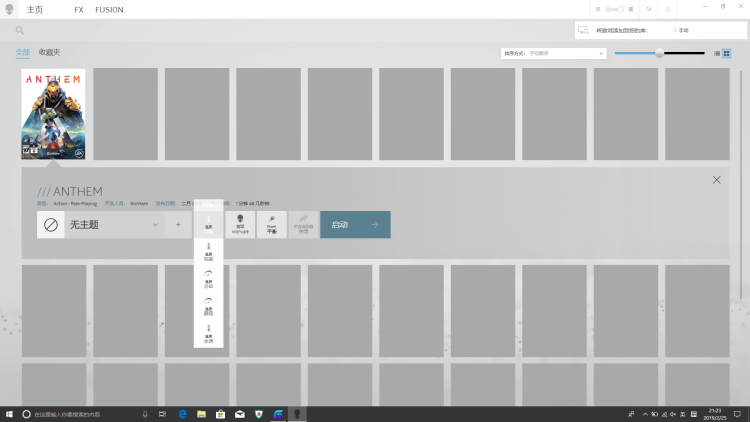Switch to the FUSION tab
The width and height of the screenshot is (750, 422).
click(109, 10)
